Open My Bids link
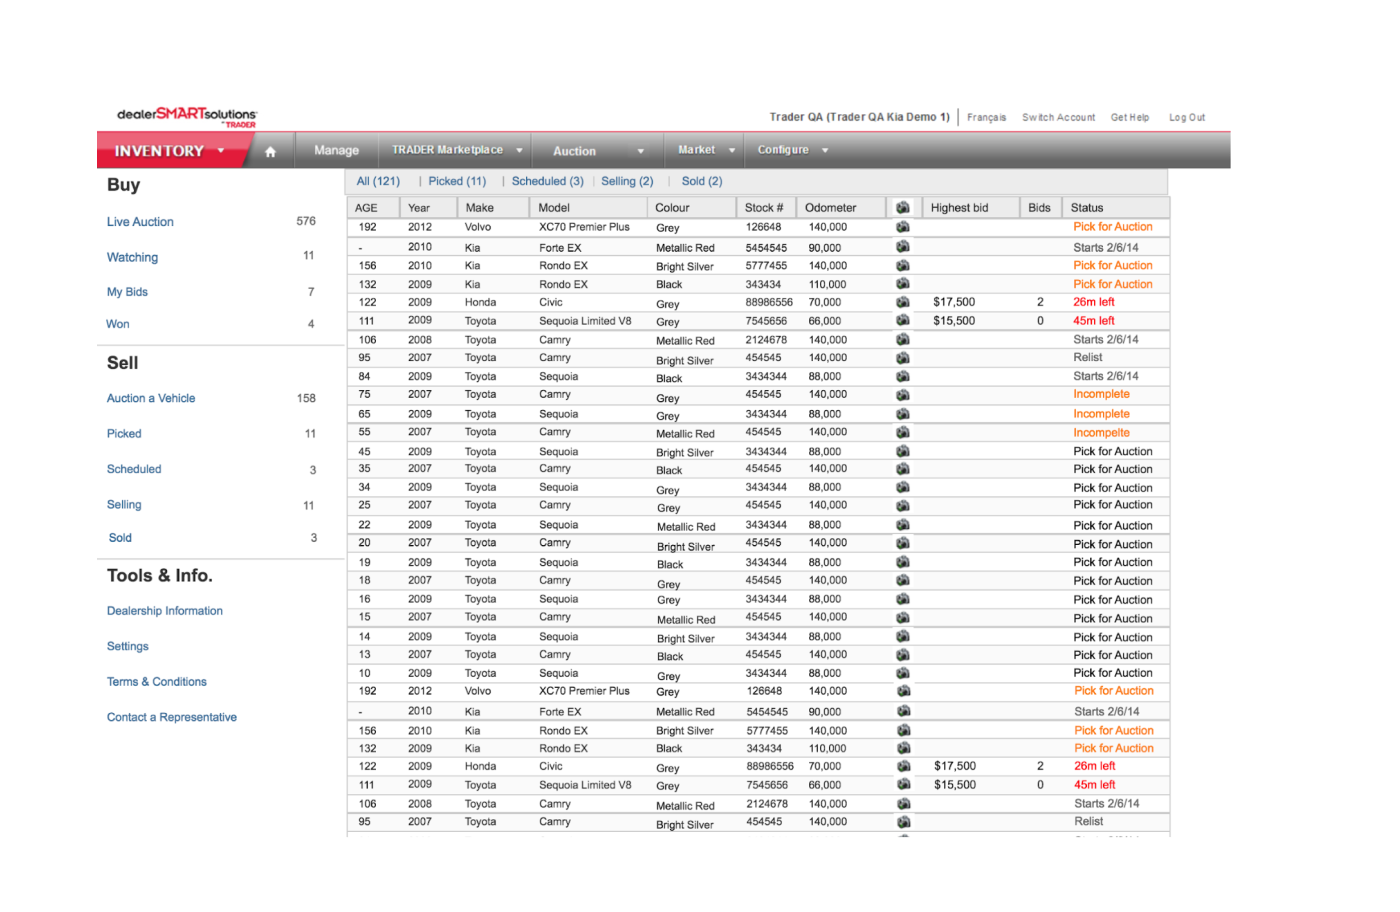 [x=127, y=292]
